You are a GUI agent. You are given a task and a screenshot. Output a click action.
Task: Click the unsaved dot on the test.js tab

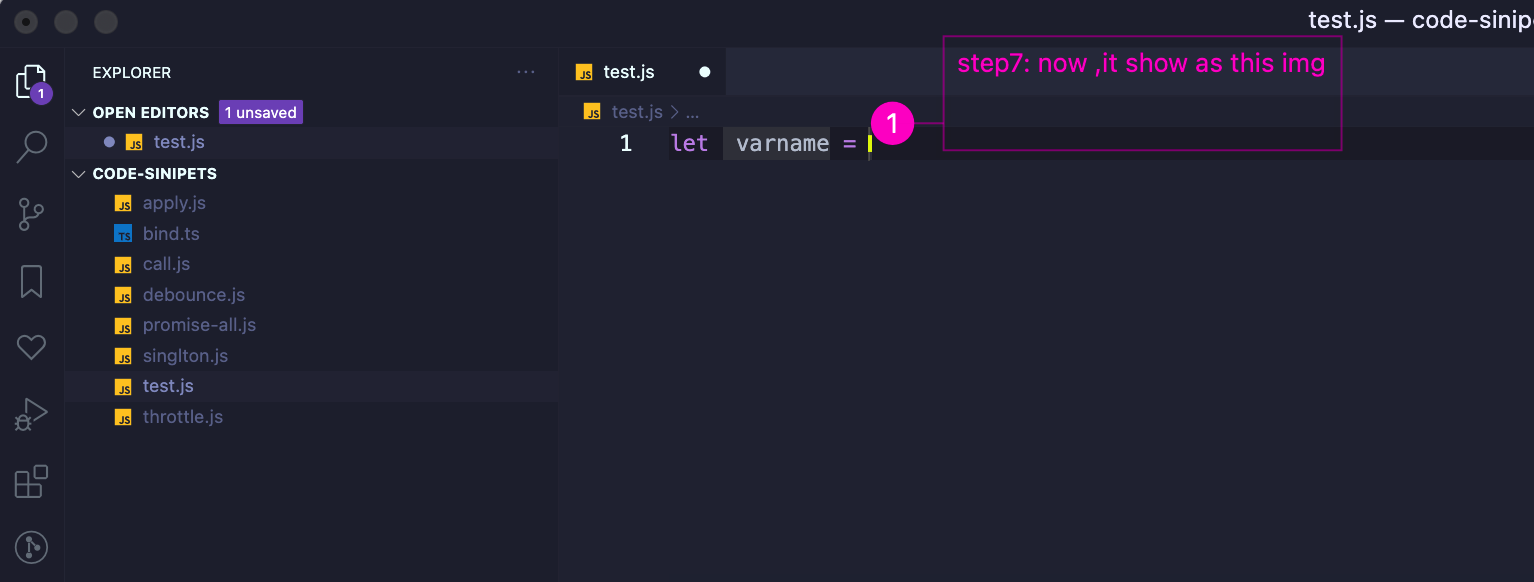tap(704, 71)
